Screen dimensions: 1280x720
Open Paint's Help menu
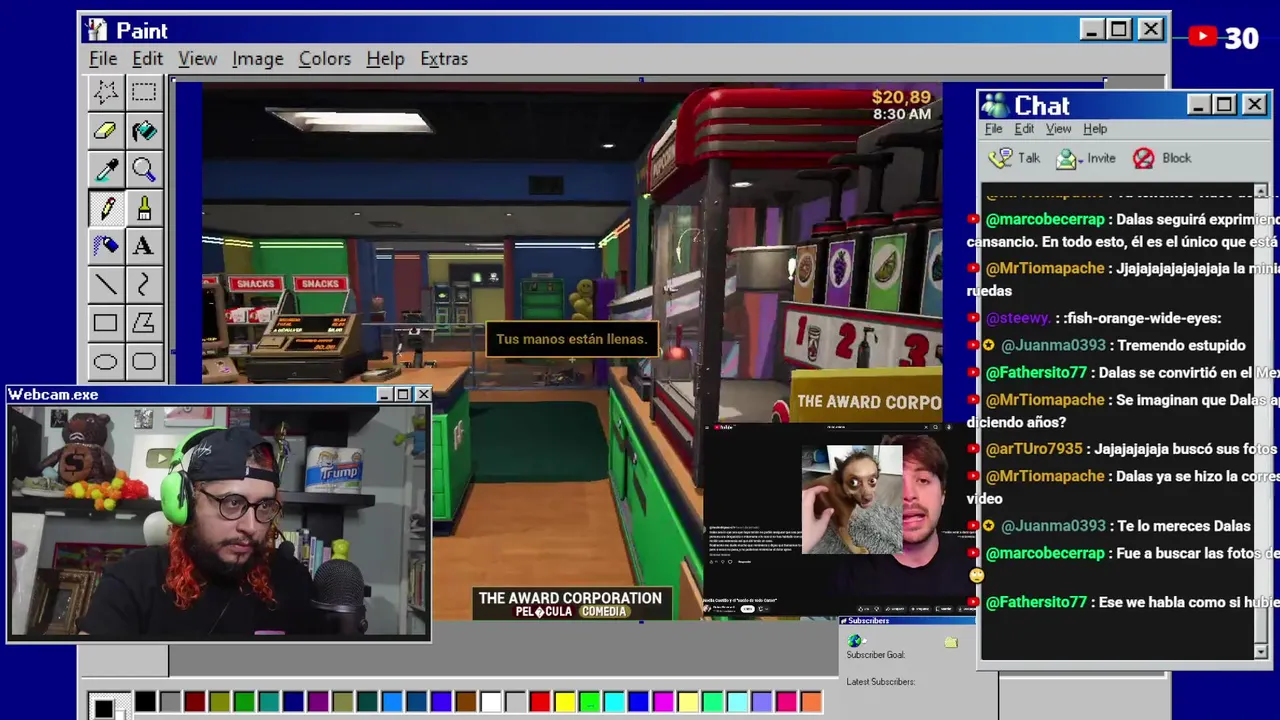click(x=385, y=59)
